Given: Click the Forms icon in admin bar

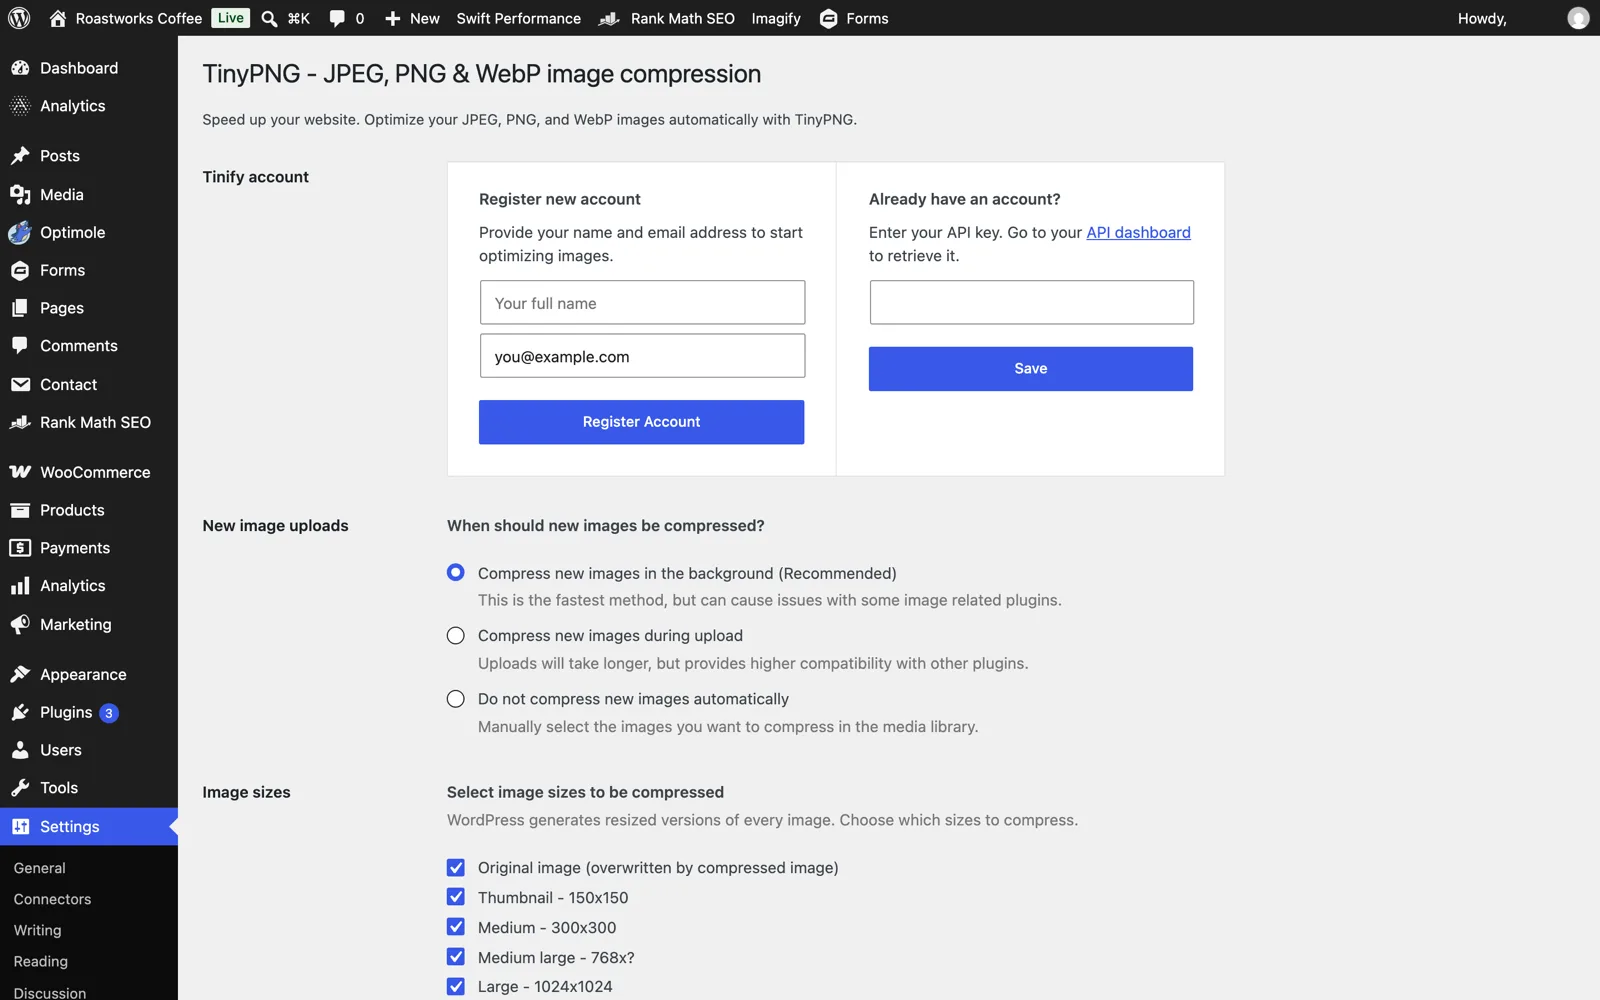Looking at the screenshot, I should point(828,18).
